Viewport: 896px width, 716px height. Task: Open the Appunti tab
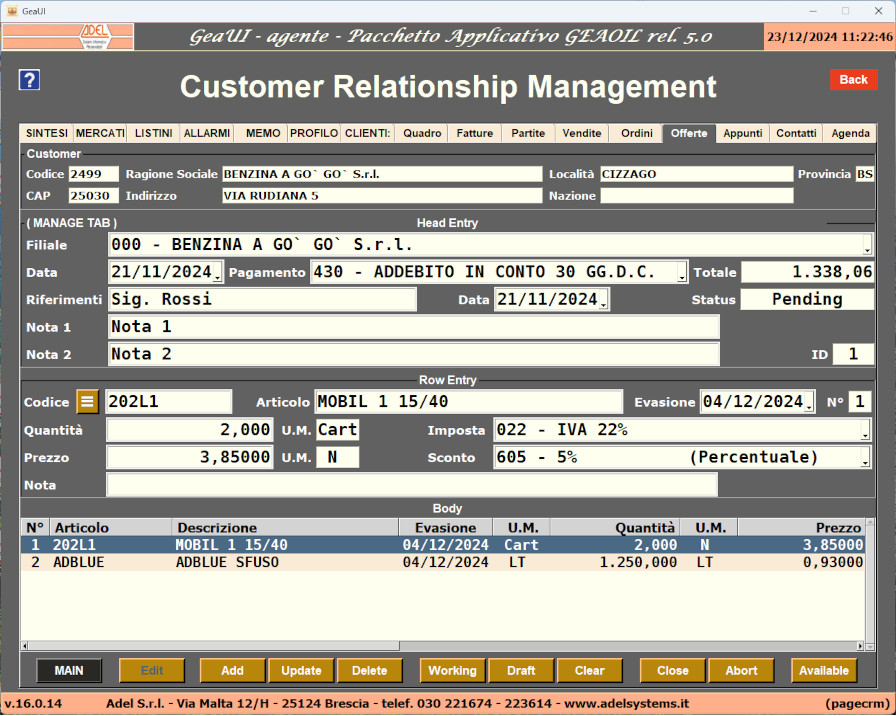742,133
